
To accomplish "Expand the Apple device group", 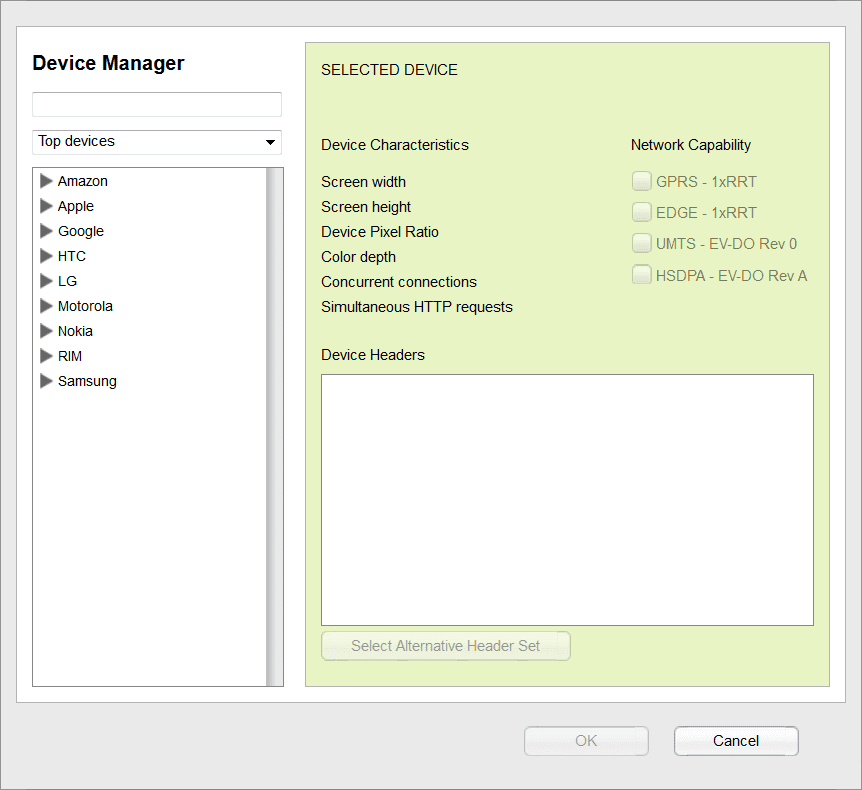I will click(46, 206).
